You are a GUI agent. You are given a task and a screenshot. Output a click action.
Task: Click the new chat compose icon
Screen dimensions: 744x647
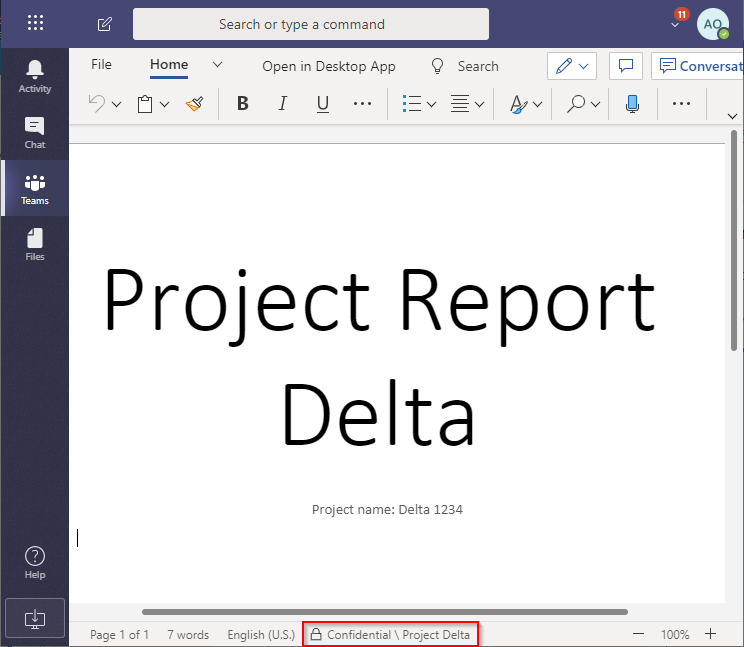coord(105,24)
